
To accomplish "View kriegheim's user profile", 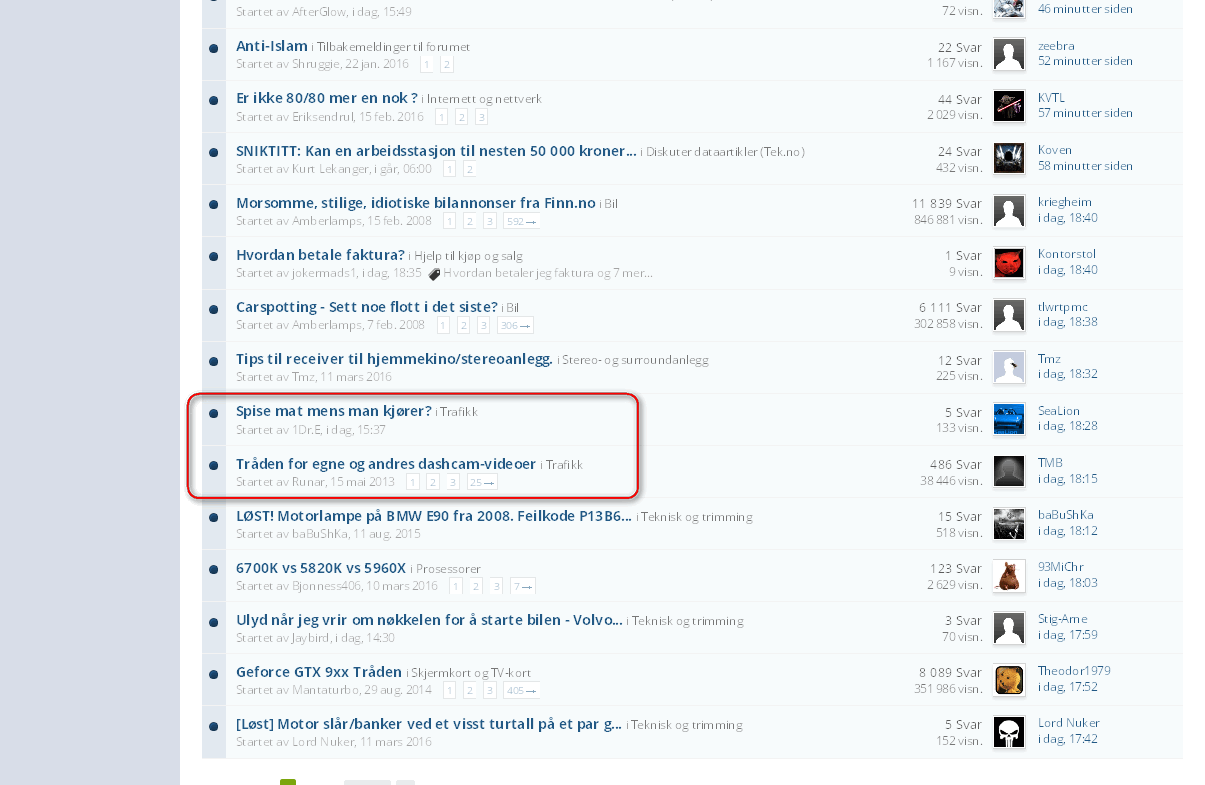I will (1065, 202).
